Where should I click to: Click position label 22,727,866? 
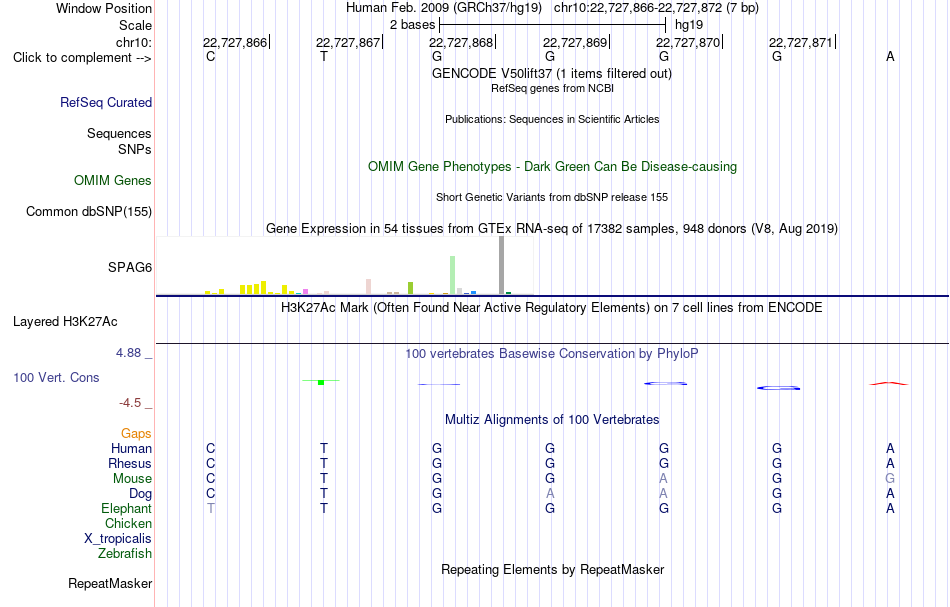tap(235, 42)
